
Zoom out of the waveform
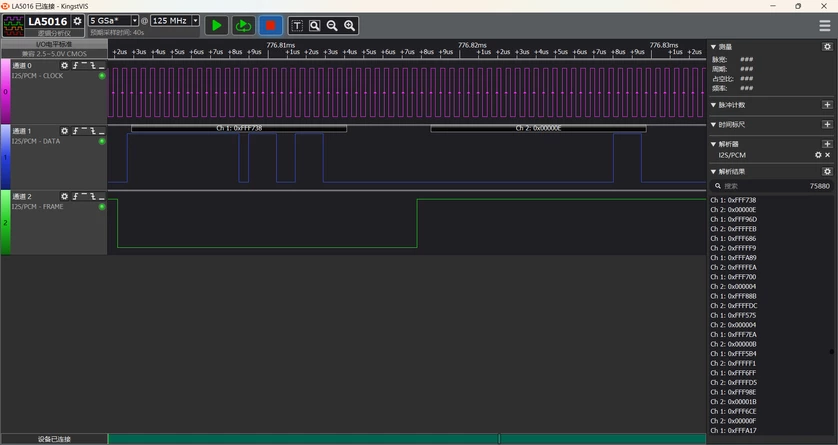point(332,26)
